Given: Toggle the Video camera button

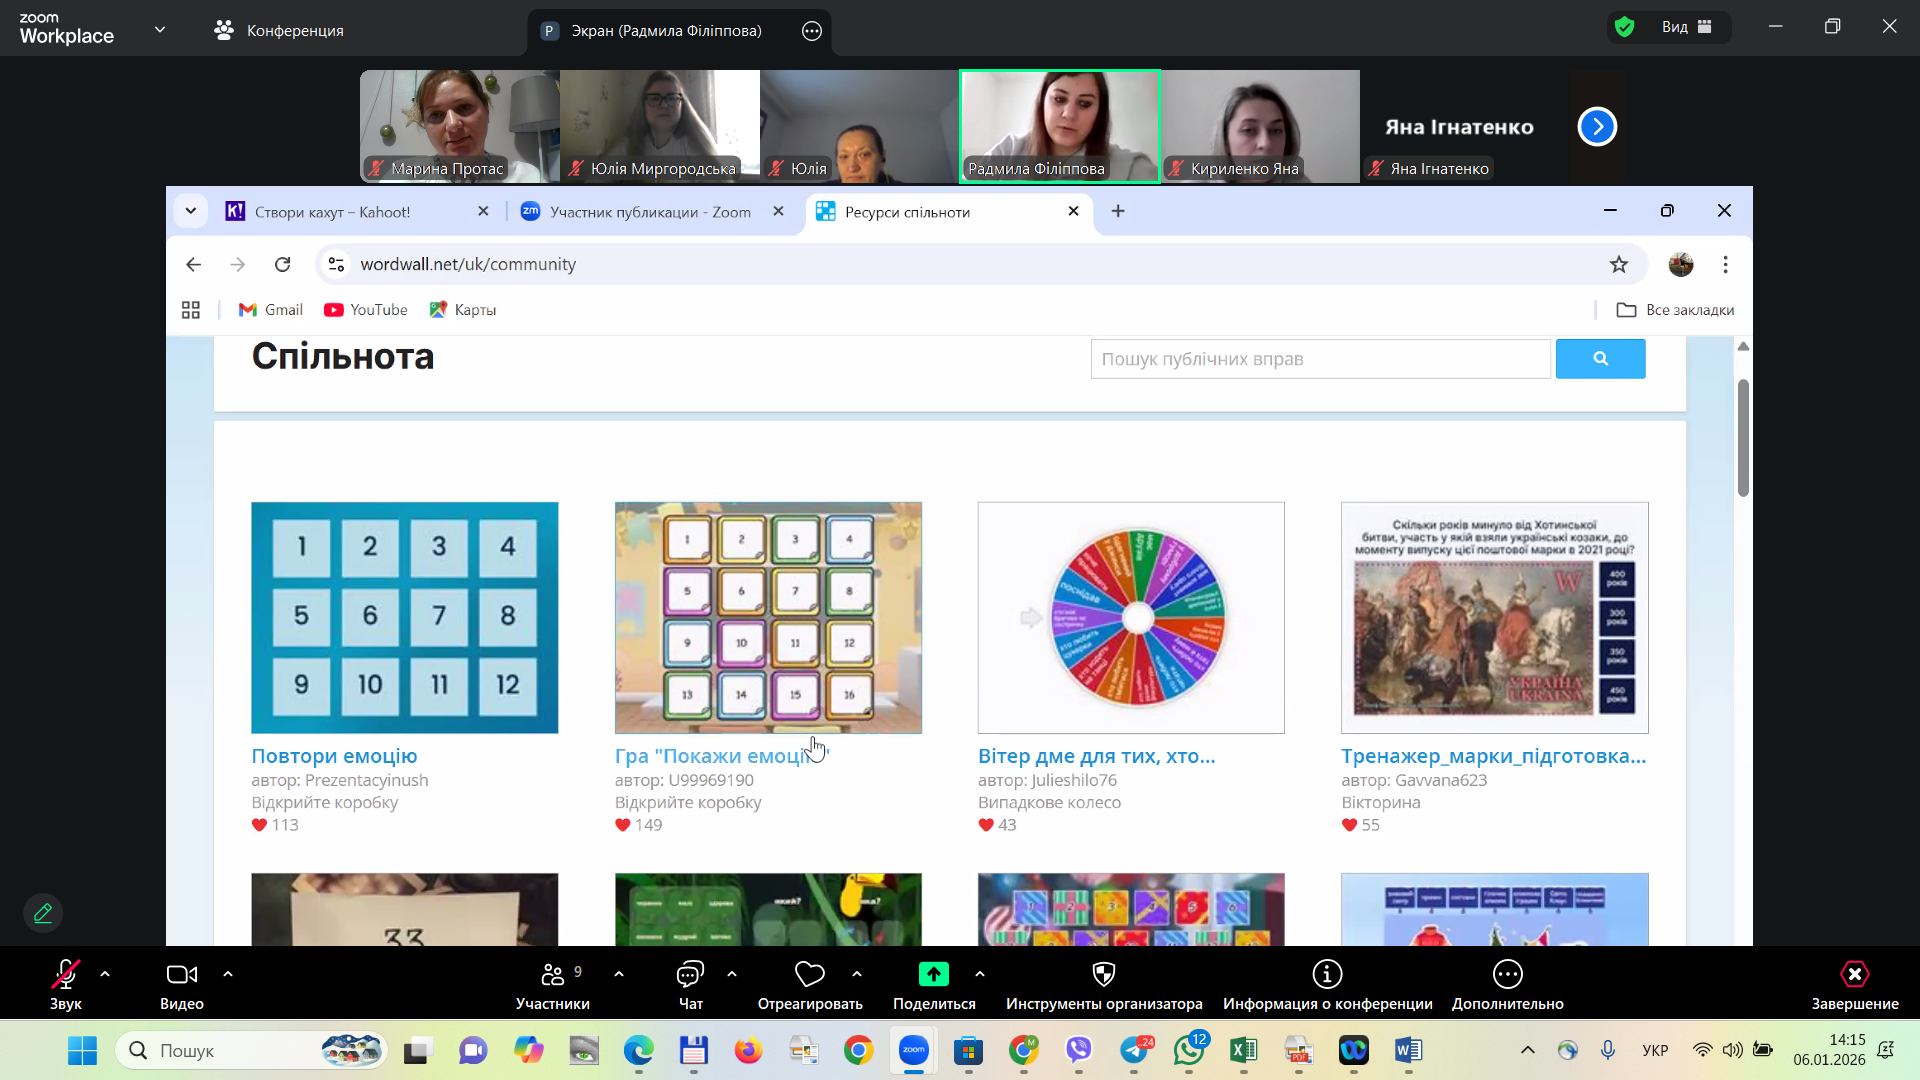Looking at the screenshot, I should pos(181,975).
